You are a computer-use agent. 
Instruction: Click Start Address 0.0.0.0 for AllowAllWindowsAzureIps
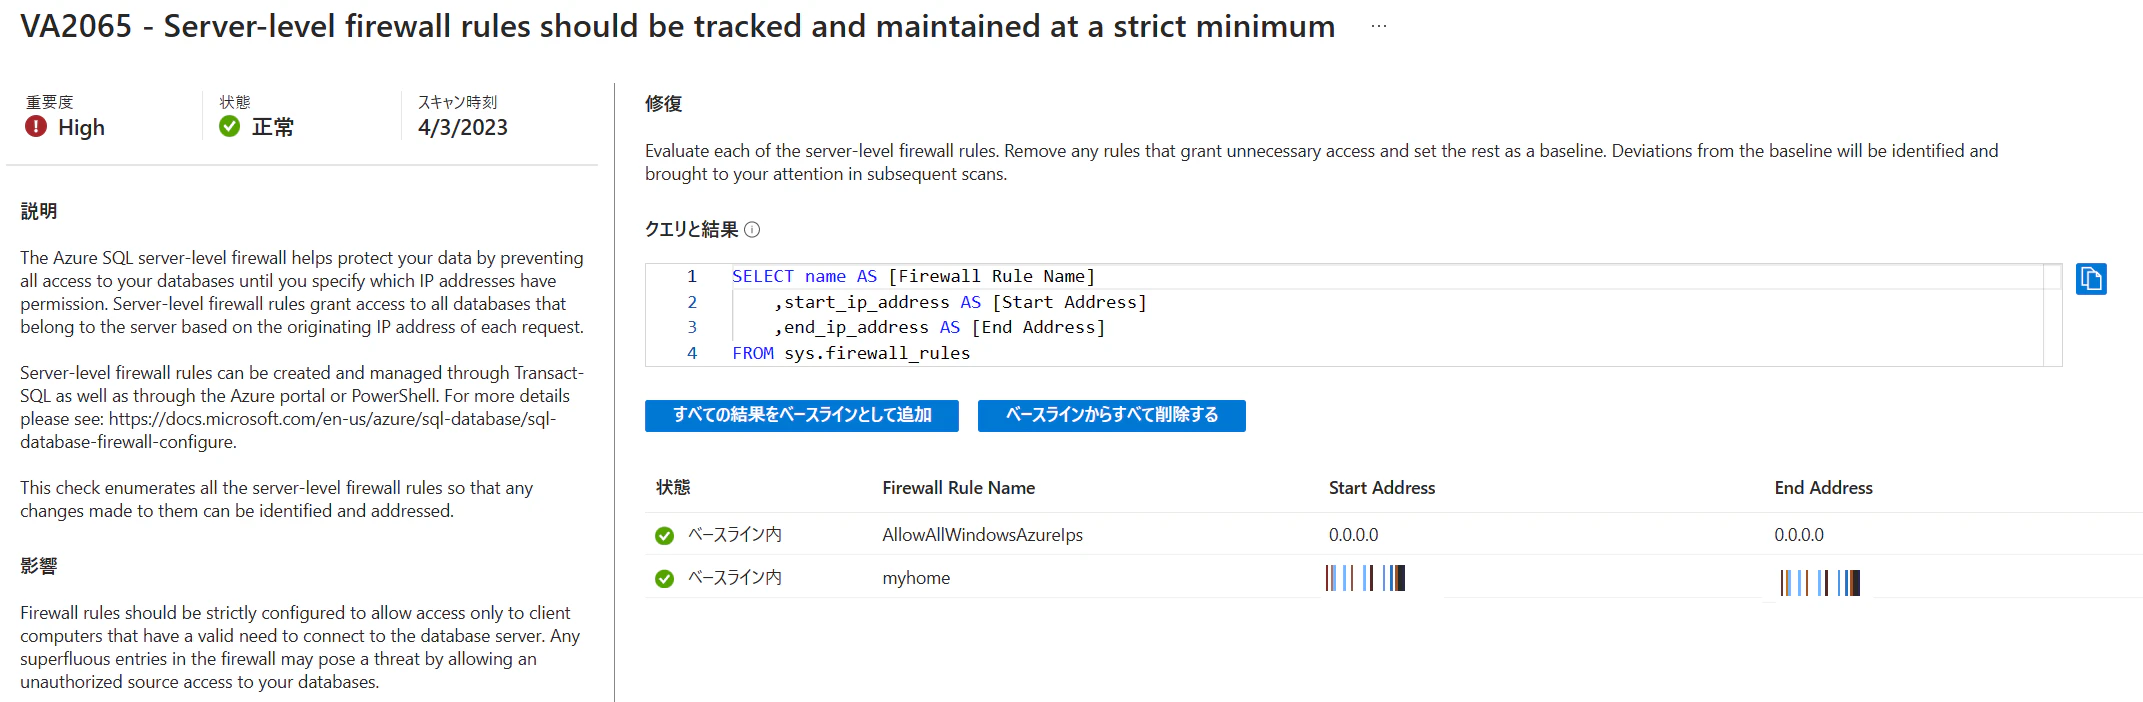pyautogui.click(x=1353, y=535)
